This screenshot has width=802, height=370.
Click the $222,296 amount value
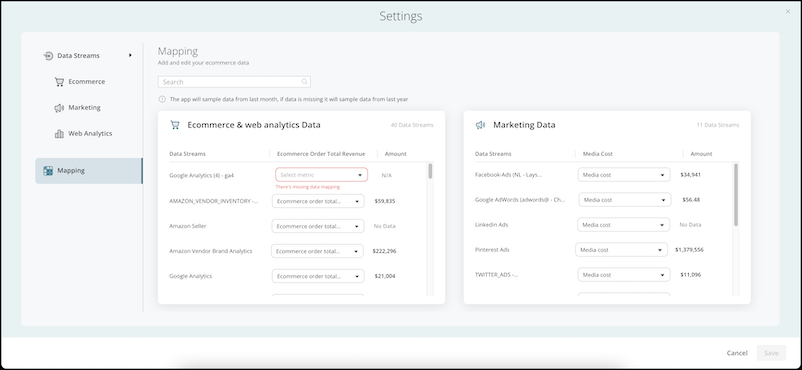pos(385,251)
